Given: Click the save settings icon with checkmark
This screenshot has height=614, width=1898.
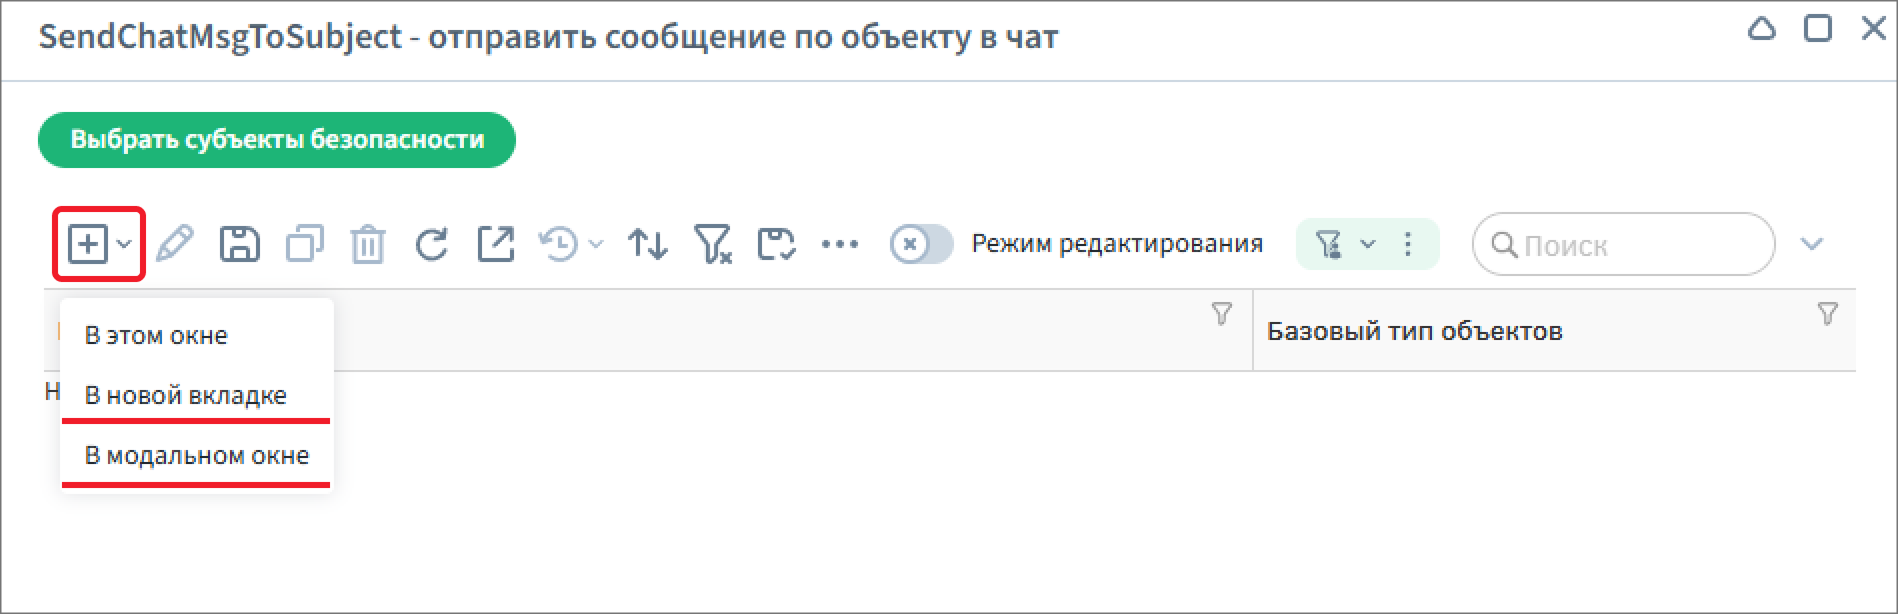Looking at the screenshot, I should pos(776,244).
